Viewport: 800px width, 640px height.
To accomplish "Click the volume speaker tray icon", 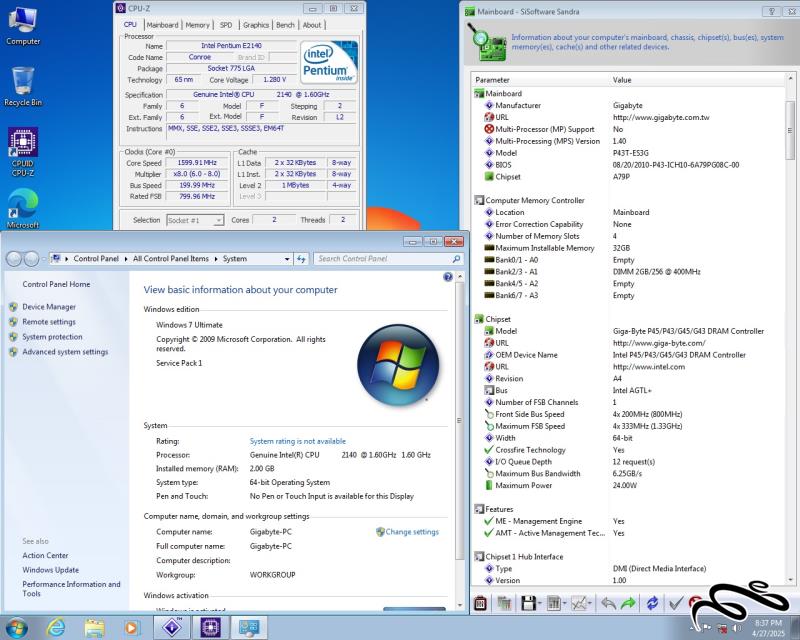I will point(737,627).
